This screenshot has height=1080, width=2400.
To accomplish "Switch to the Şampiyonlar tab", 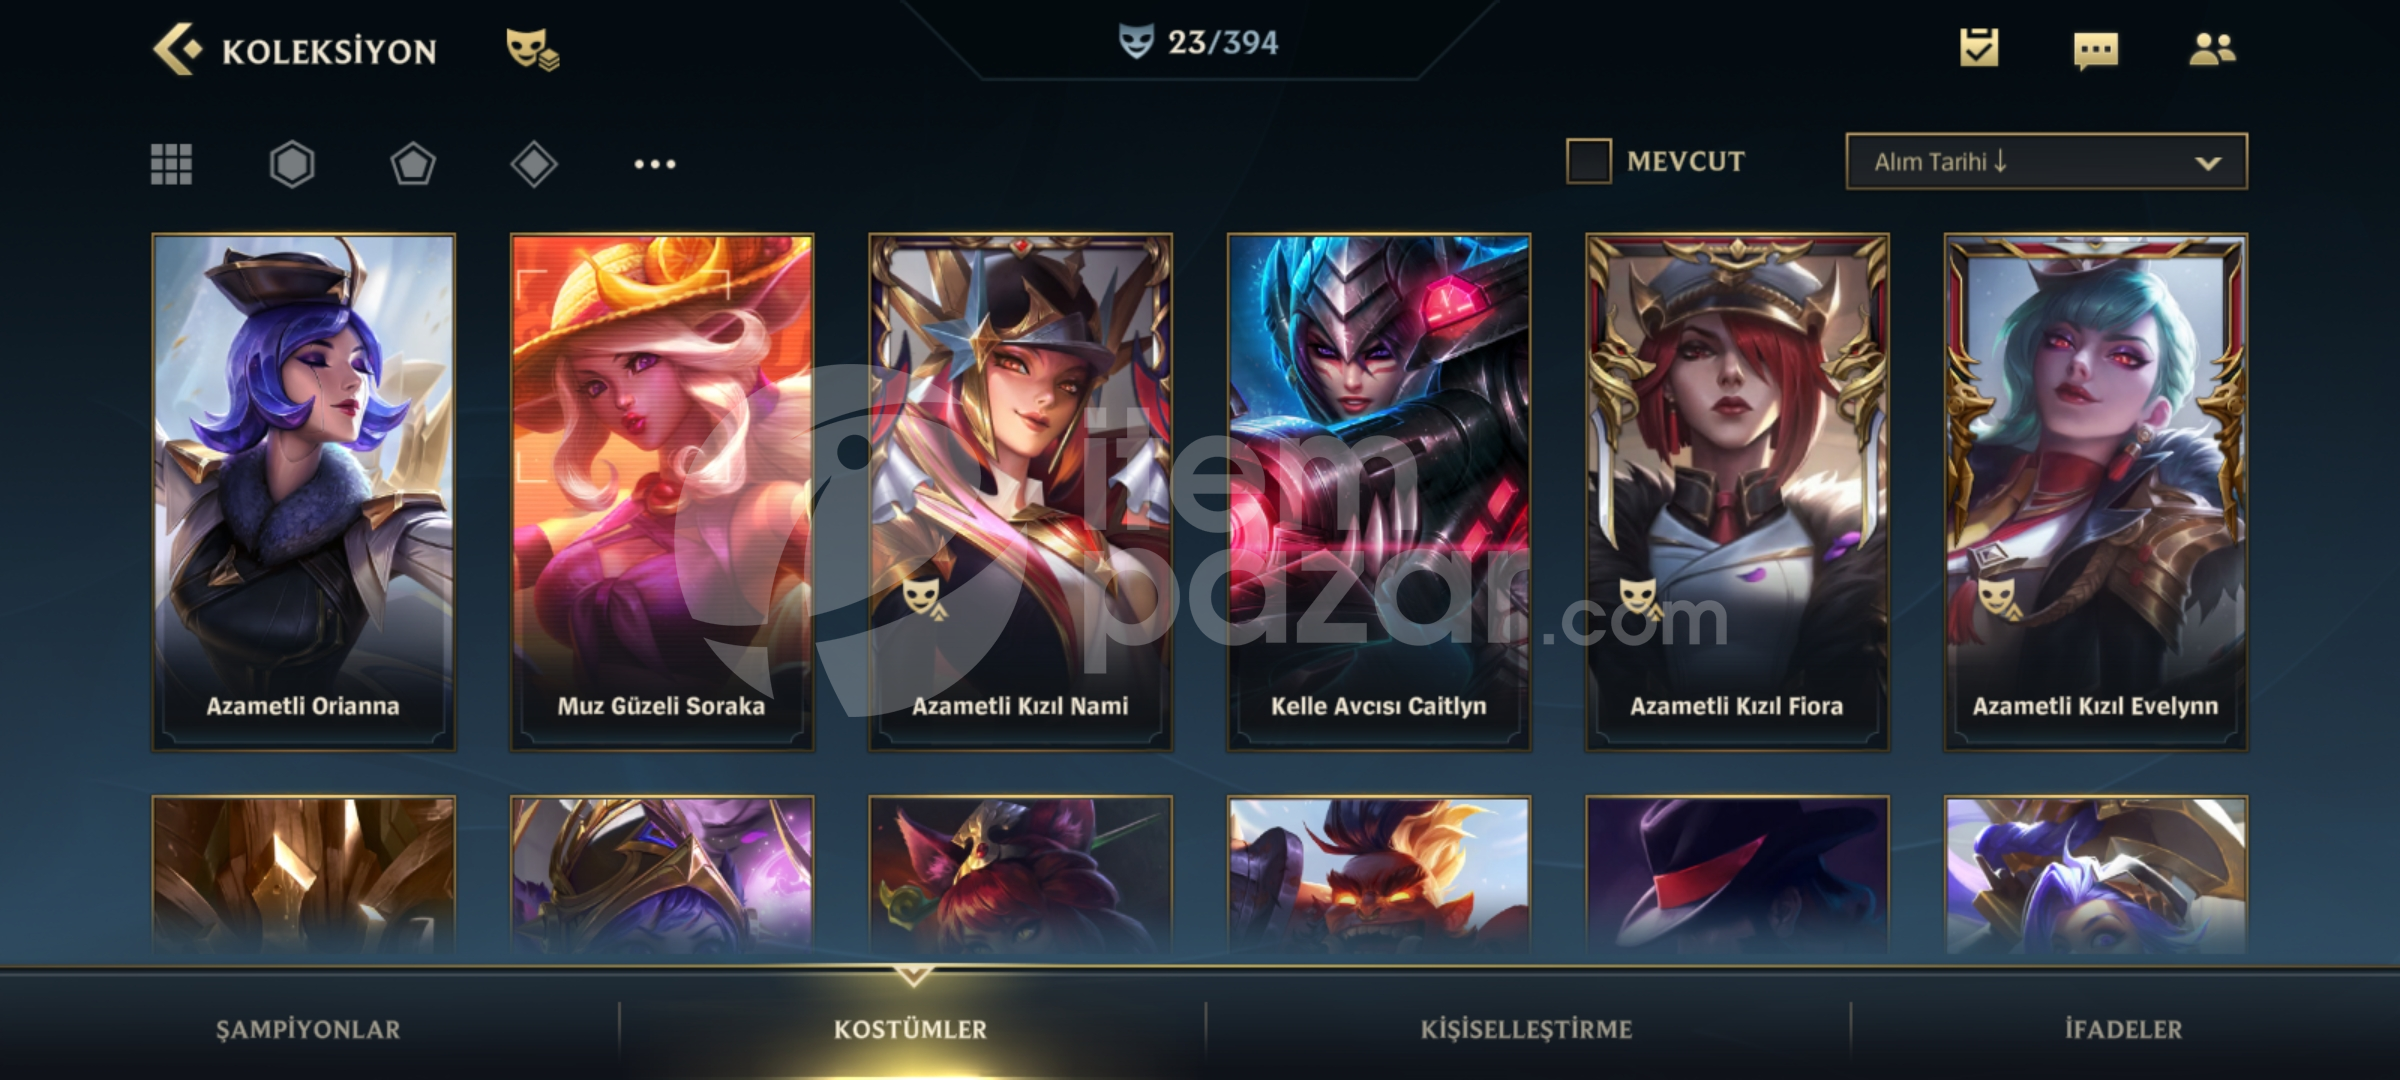I will 308,1029.
